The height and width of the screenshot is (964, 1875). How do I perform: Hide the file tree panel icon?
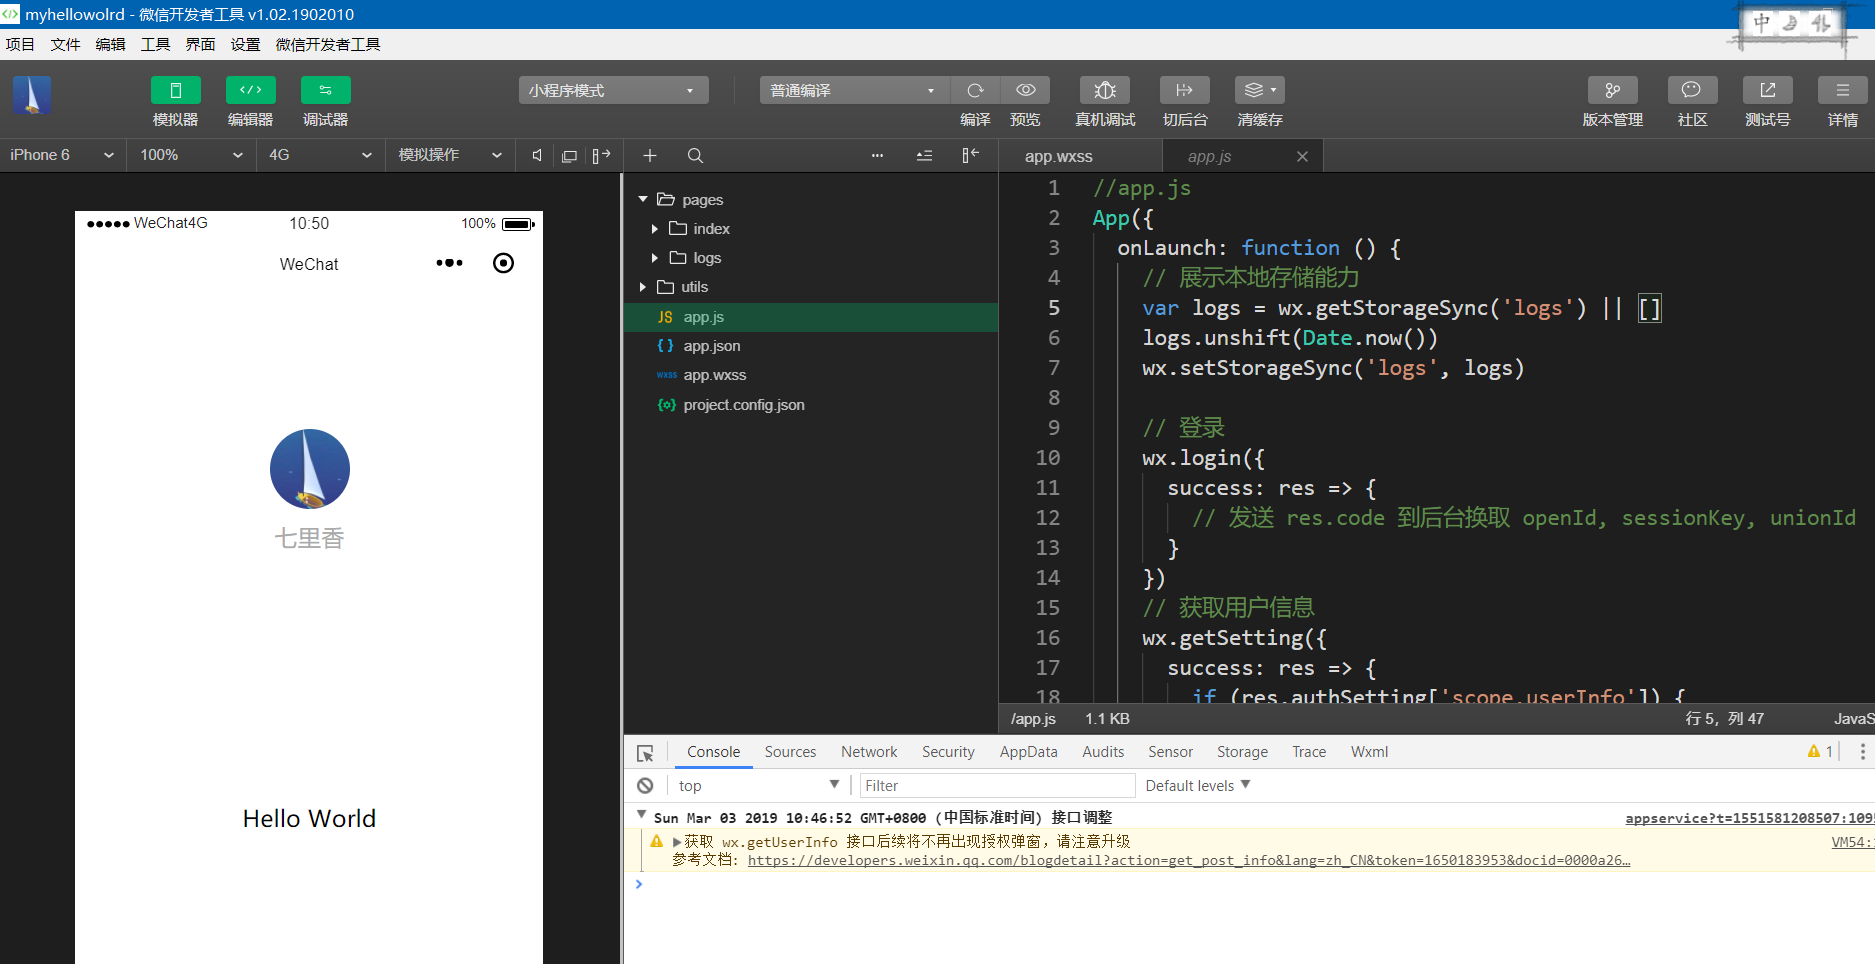click(x=970, y=155)
